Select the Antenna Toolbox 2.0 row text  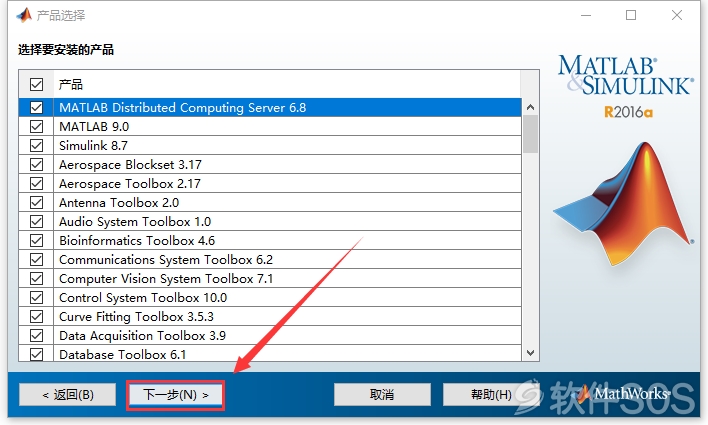pyautogui.click(x=119, y=202)
